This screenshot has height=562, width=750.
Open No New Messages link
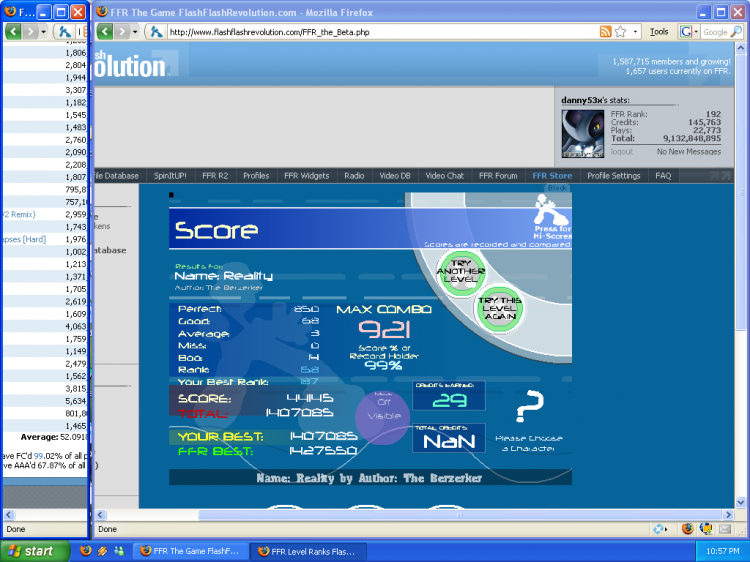[x=688, y=152]
